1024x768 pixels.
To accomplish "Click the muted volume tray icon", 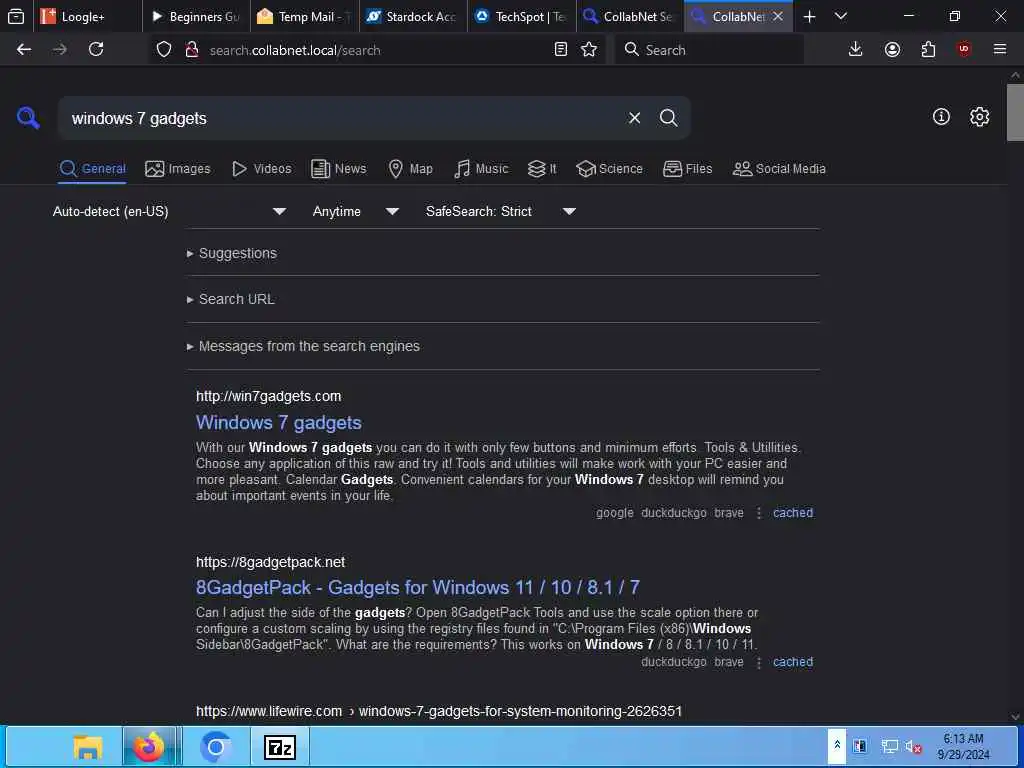I will (x=912, y=746).
